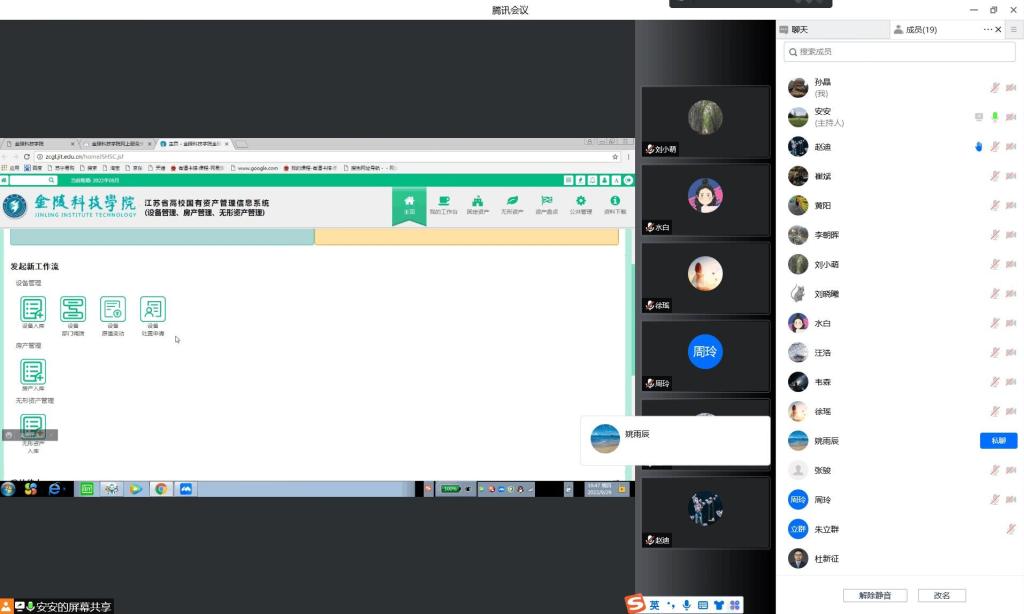Click 黄阳's avatar in the member list
This screenshot has height=614, width=1024.
798,206
